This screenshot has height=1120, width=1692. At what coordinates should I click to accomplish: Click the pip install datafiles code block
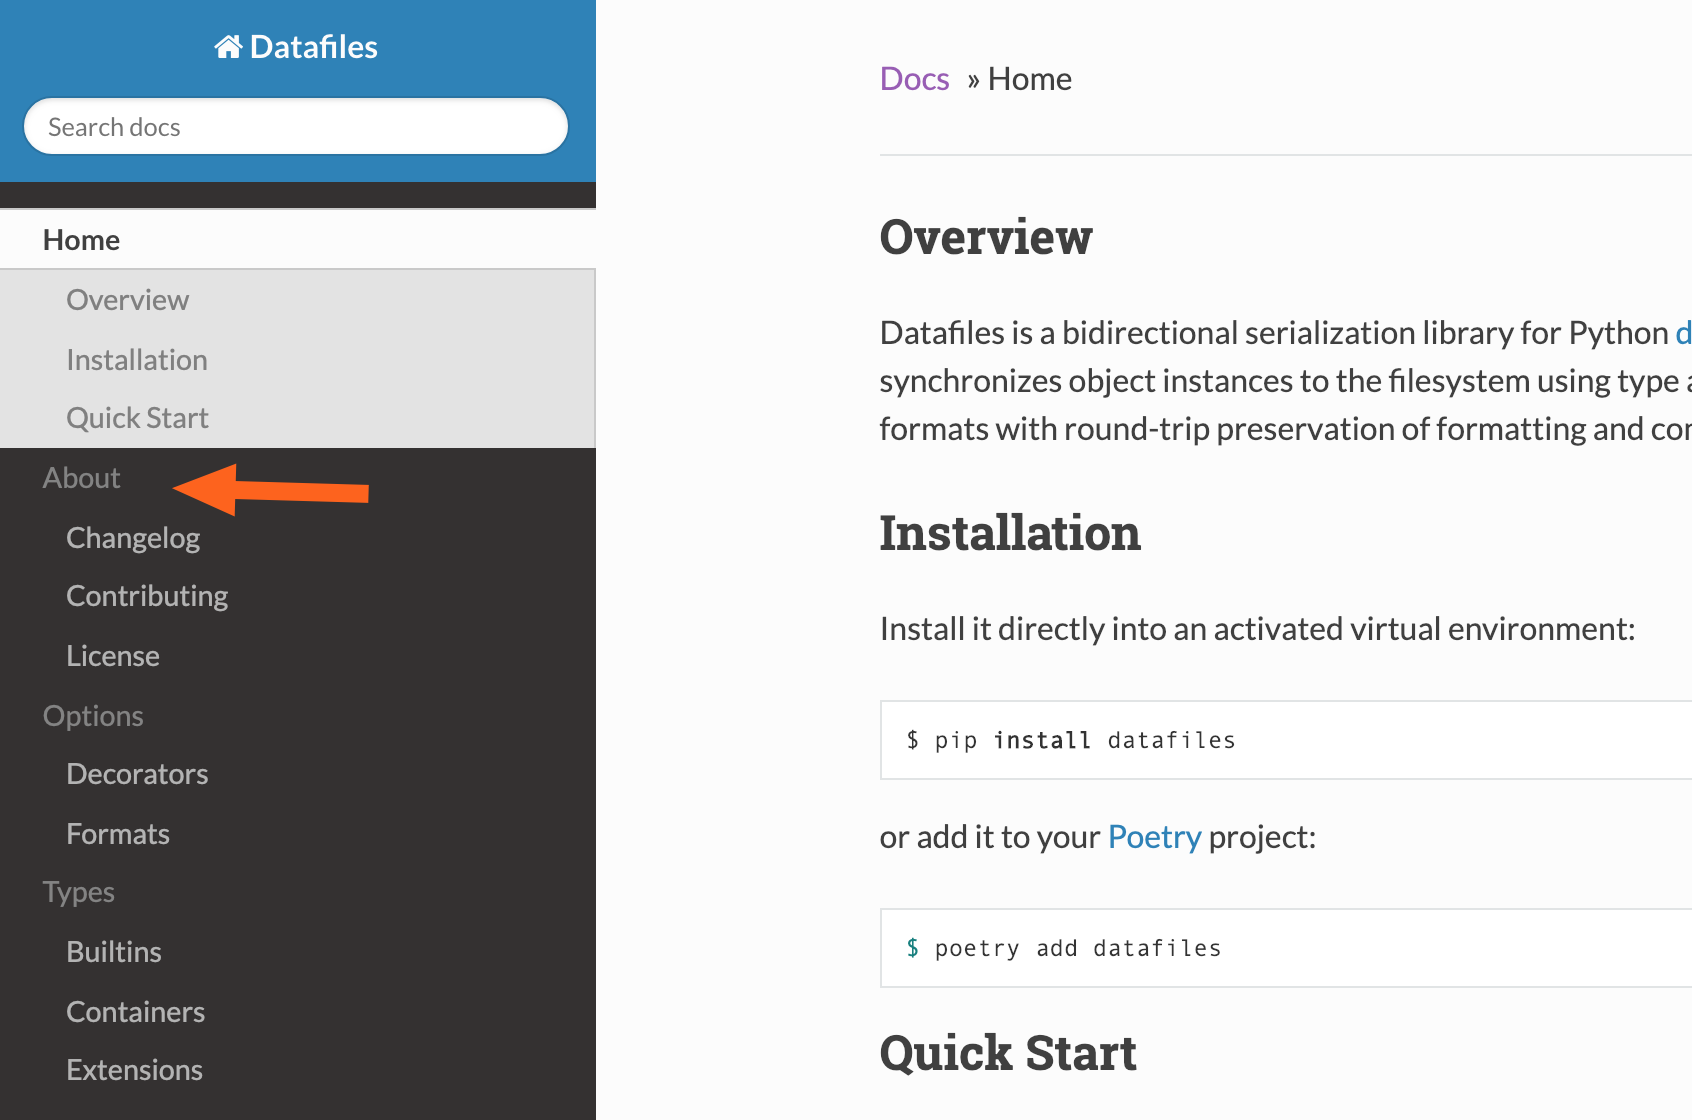tap(1280, 740)
